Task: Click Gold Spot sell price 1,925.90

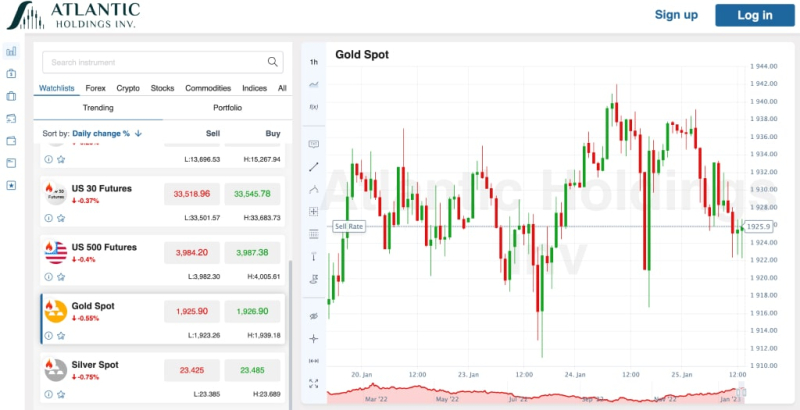Action: pos(192,311)
